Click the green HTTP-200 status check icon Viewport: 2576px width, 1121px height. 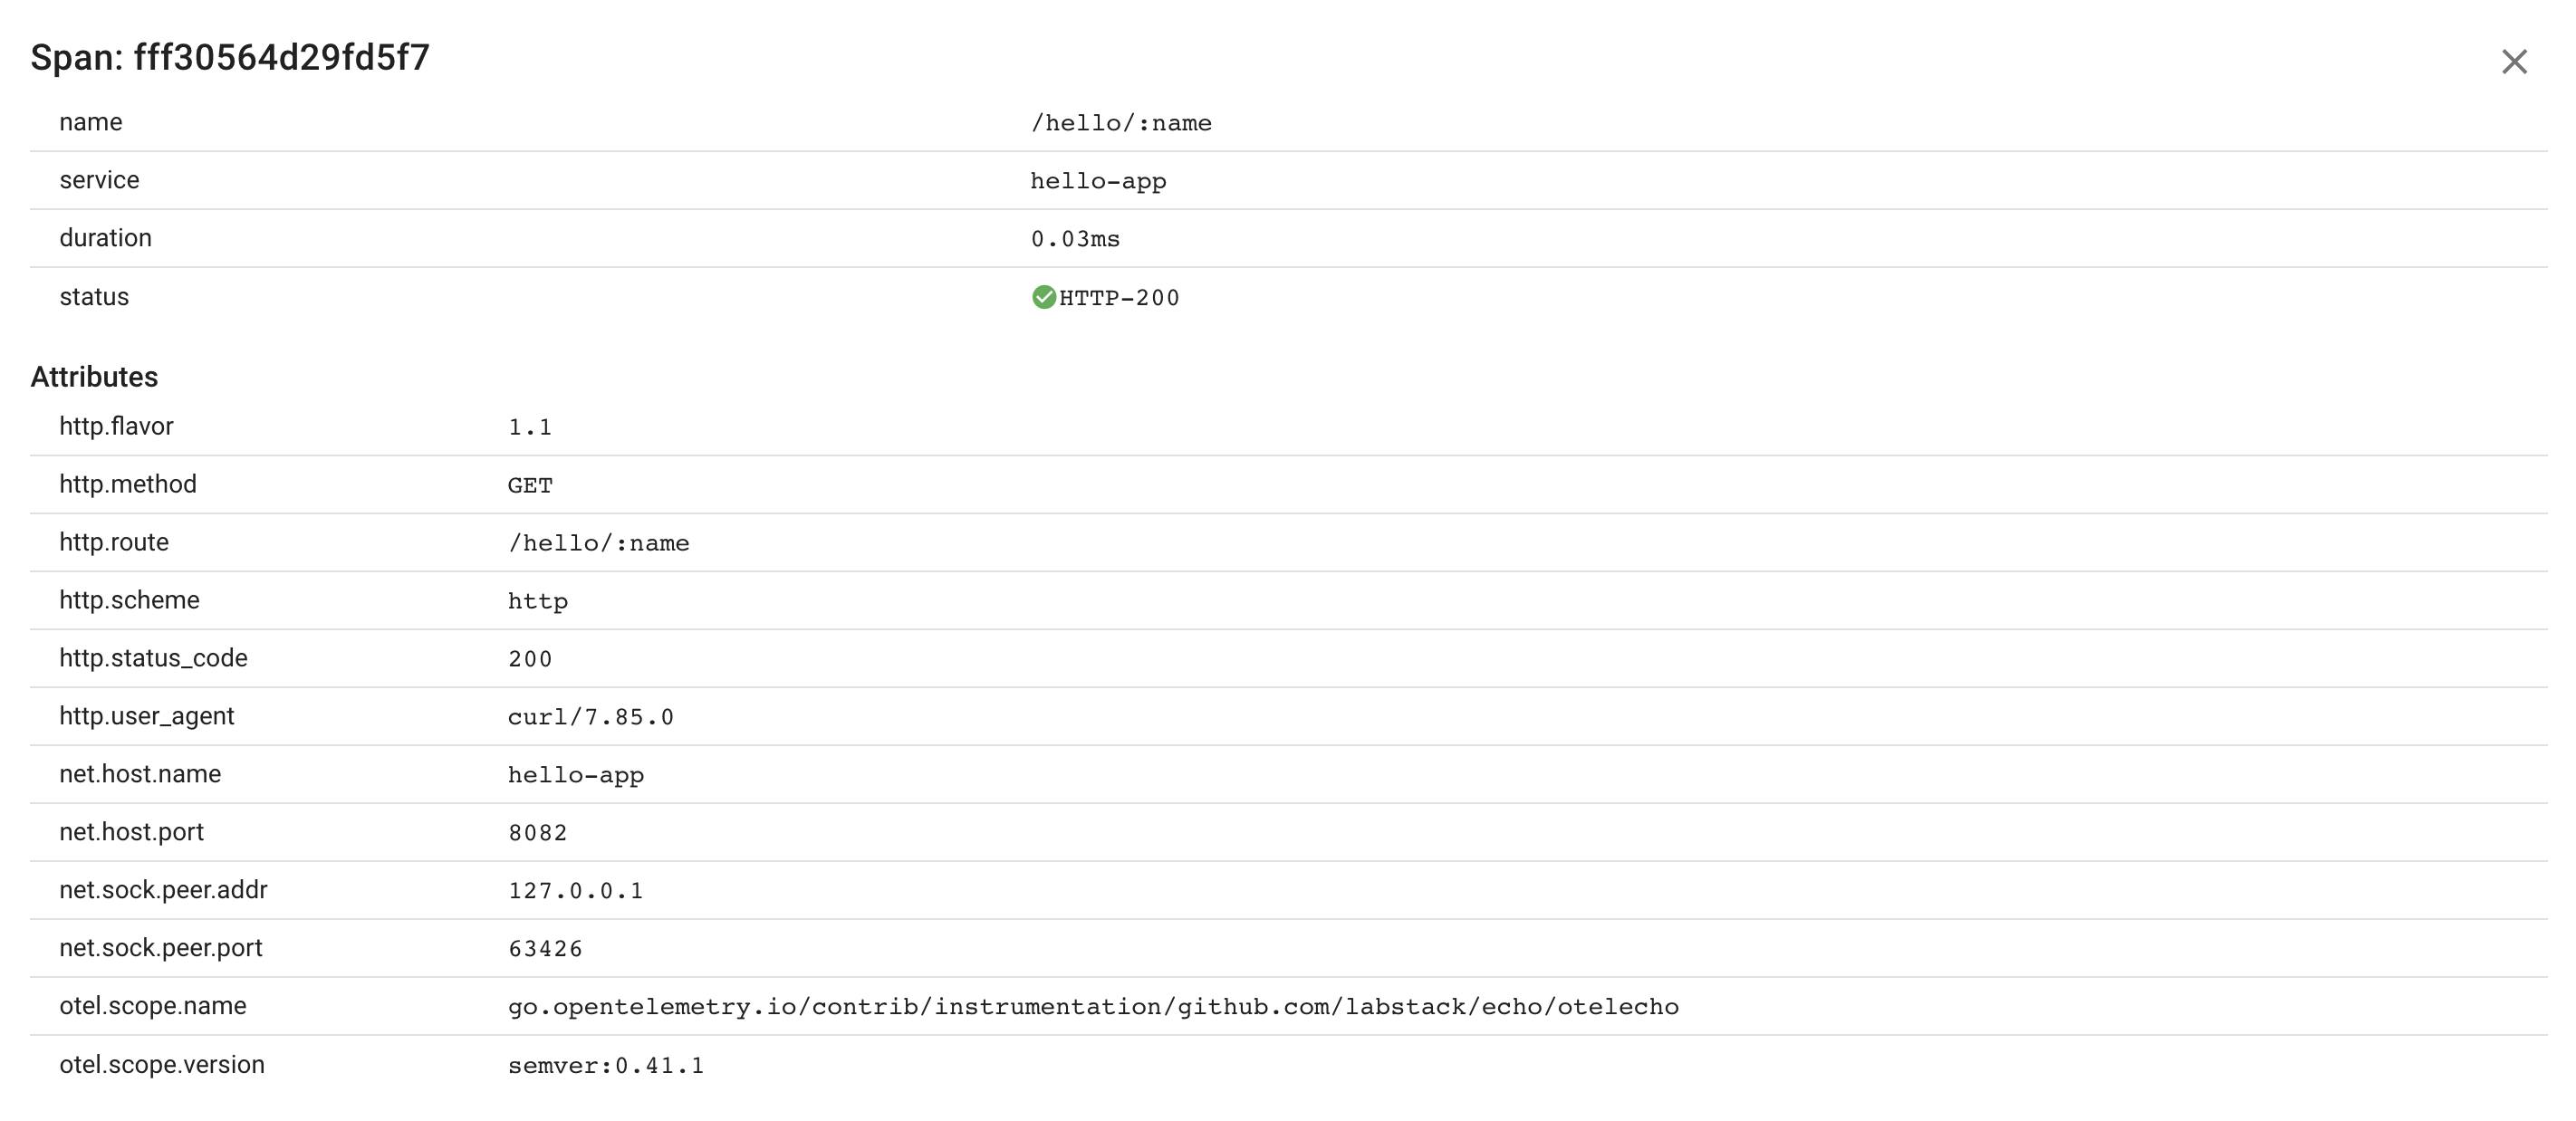(1043, 297)
